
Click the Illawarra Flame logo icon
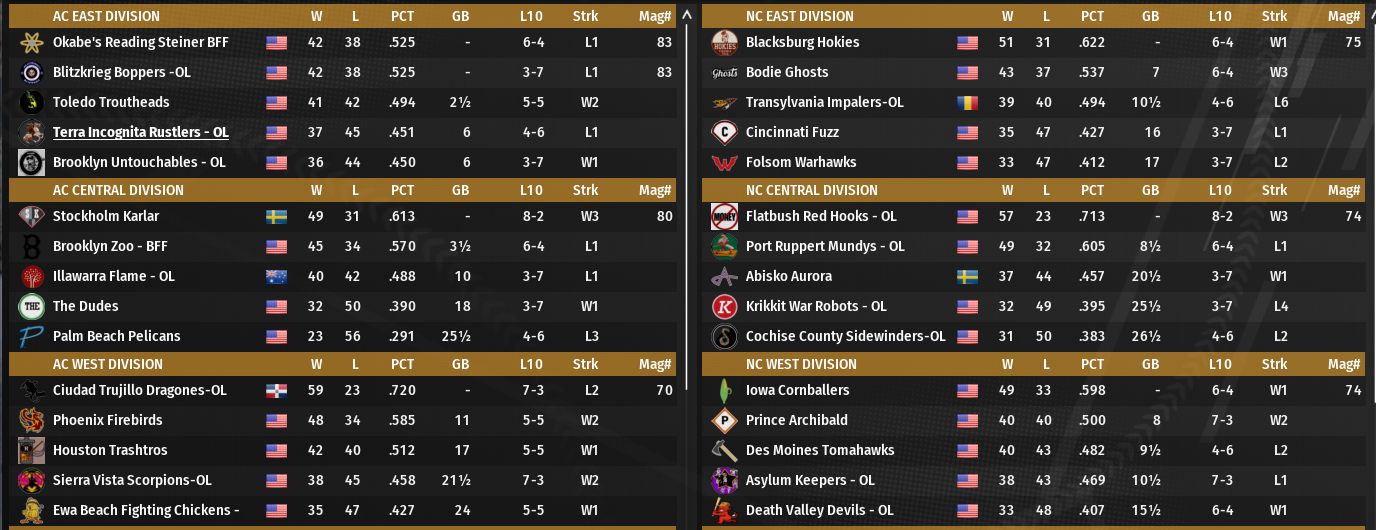(31, 277)
